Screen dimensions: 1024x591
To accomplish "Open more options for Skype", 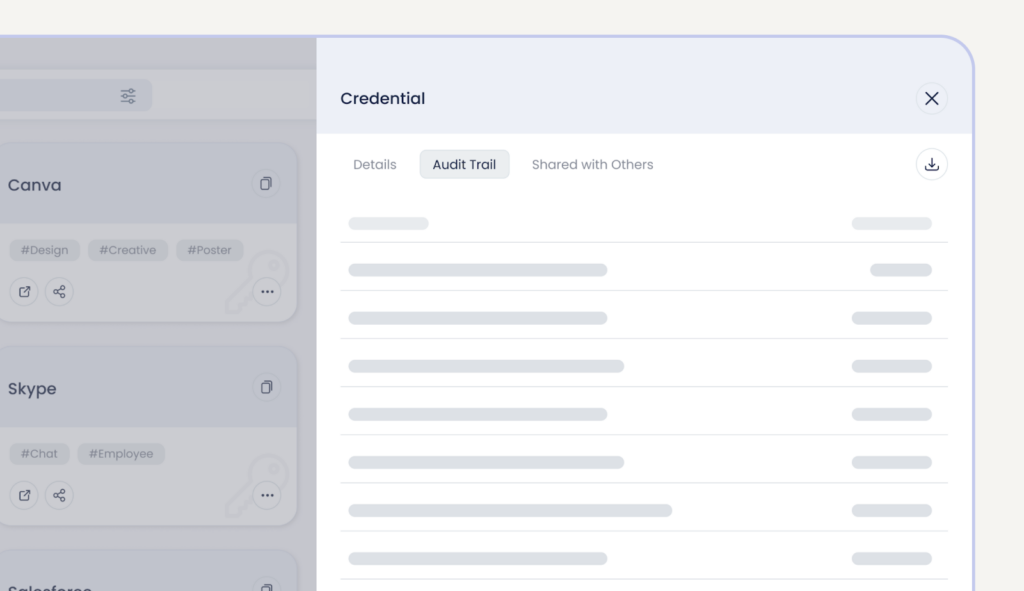I will [x=266, y=495].
